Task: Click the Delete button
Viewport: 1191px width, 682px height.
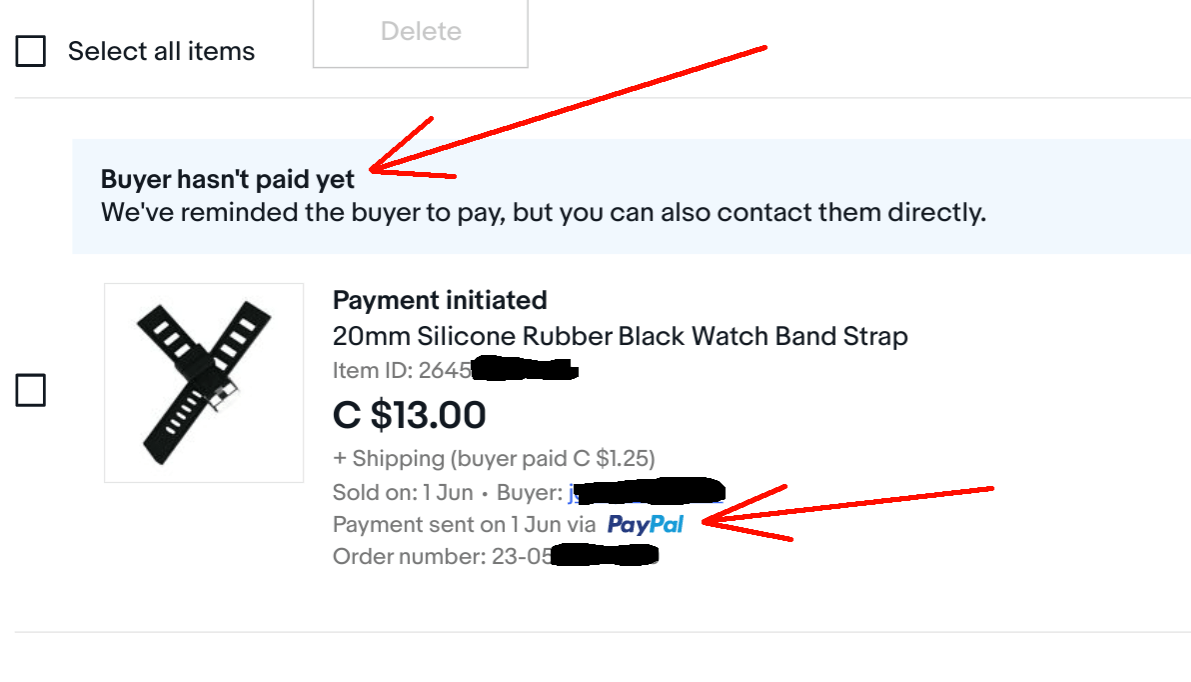Action: (x=420, y=31)
